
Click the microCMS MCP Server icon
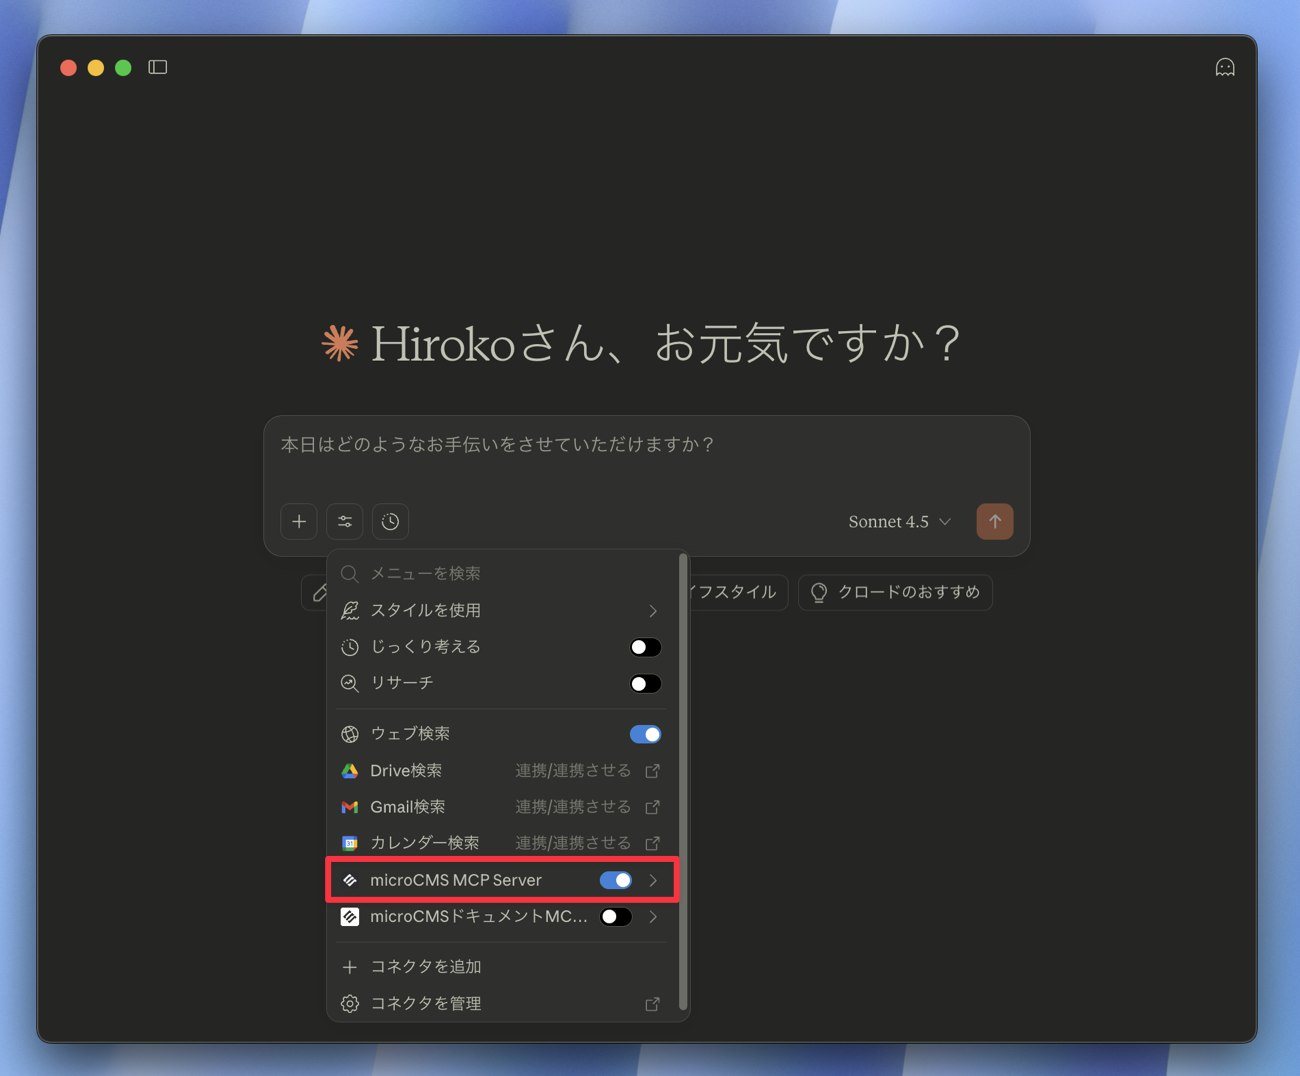(350, 880)
